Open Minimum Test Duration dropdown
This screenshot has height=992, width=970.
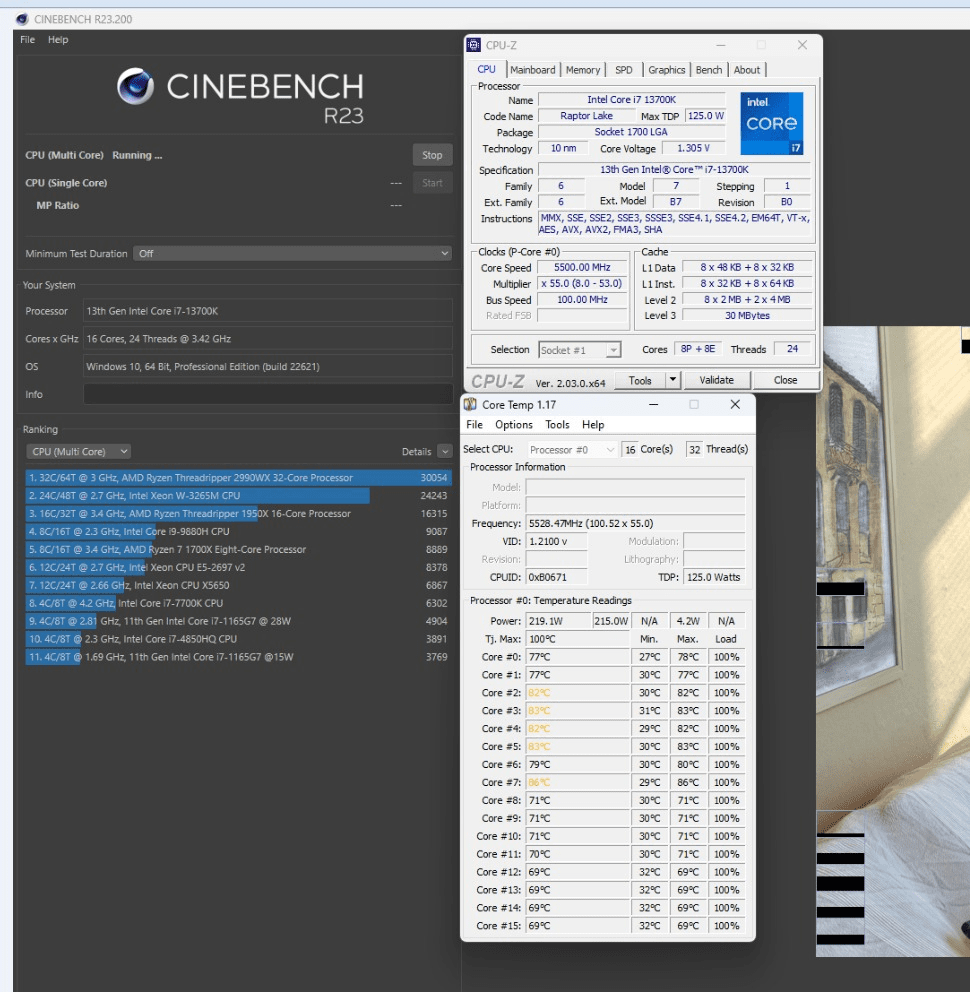(x=292, y=253)
